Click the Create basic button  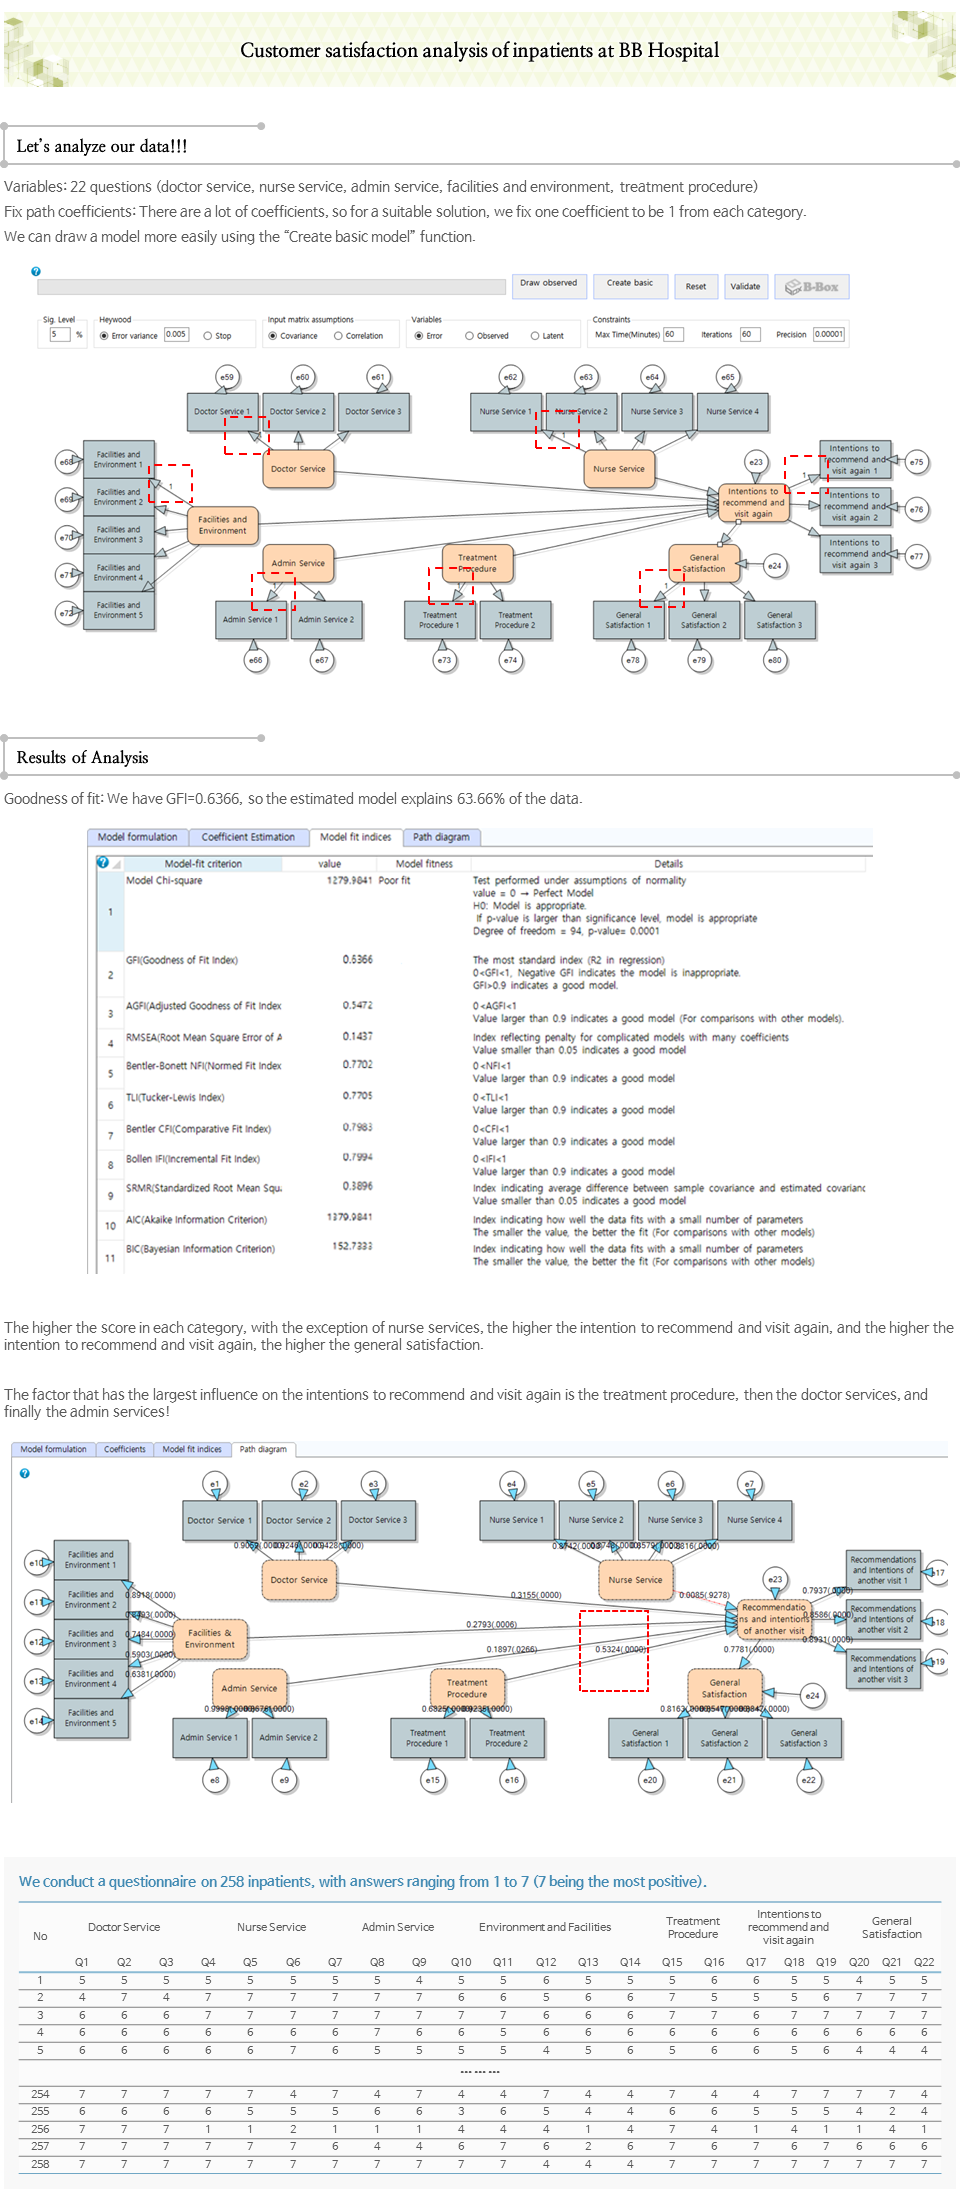(x=630, y=285)
